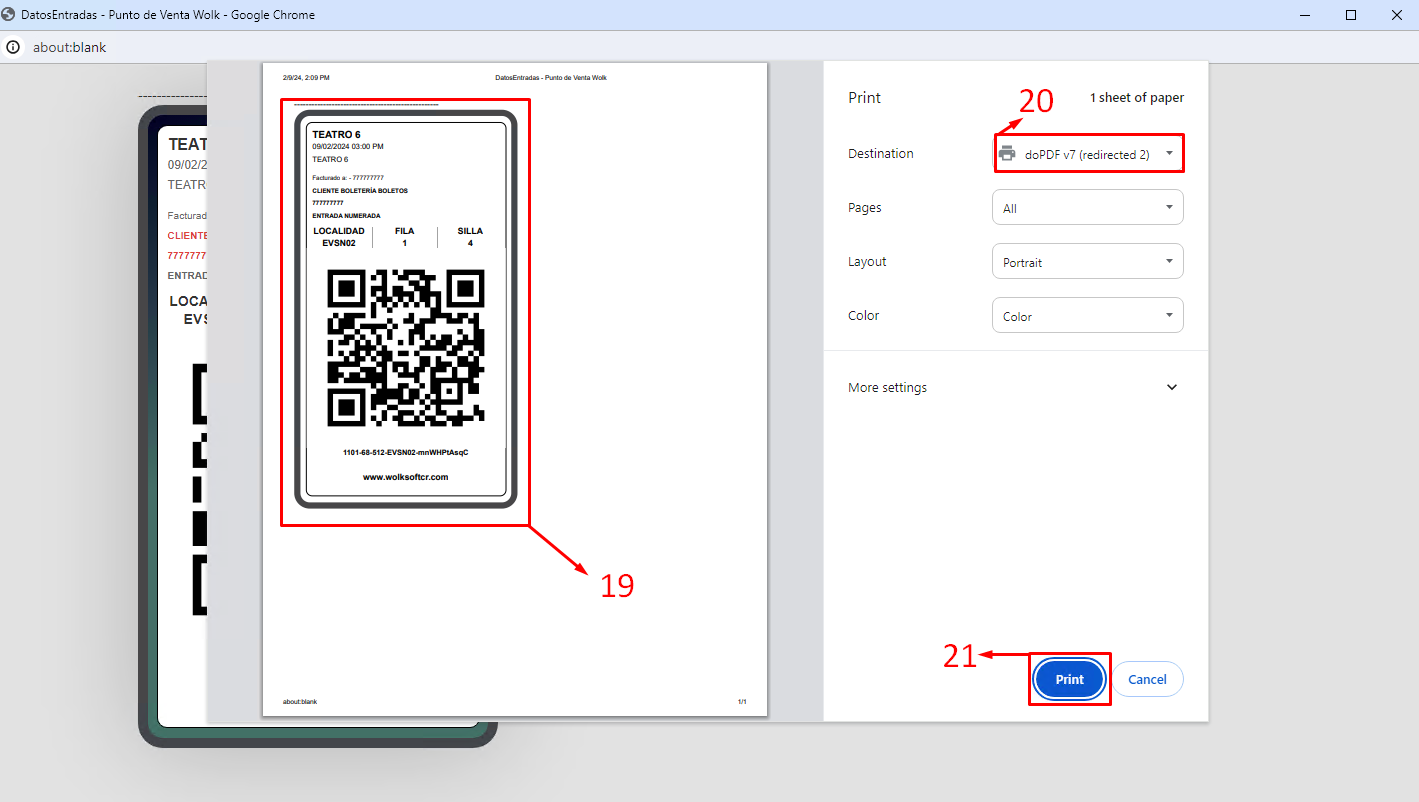Click the QR code in the print preview

point(406,347)
